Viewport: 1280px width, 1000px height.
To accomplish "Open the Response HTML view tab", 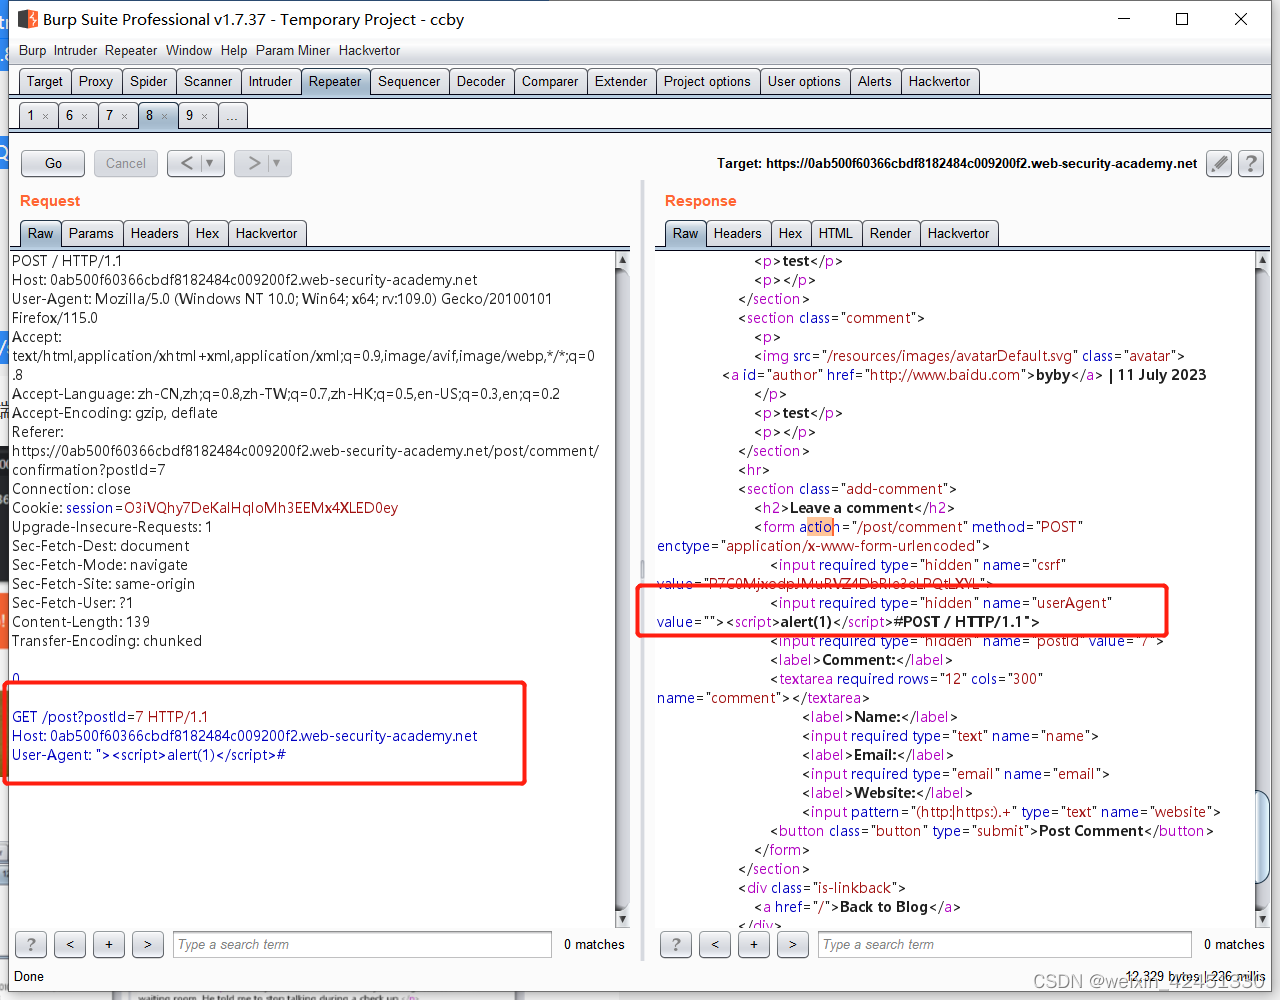I will coord(835,233).
